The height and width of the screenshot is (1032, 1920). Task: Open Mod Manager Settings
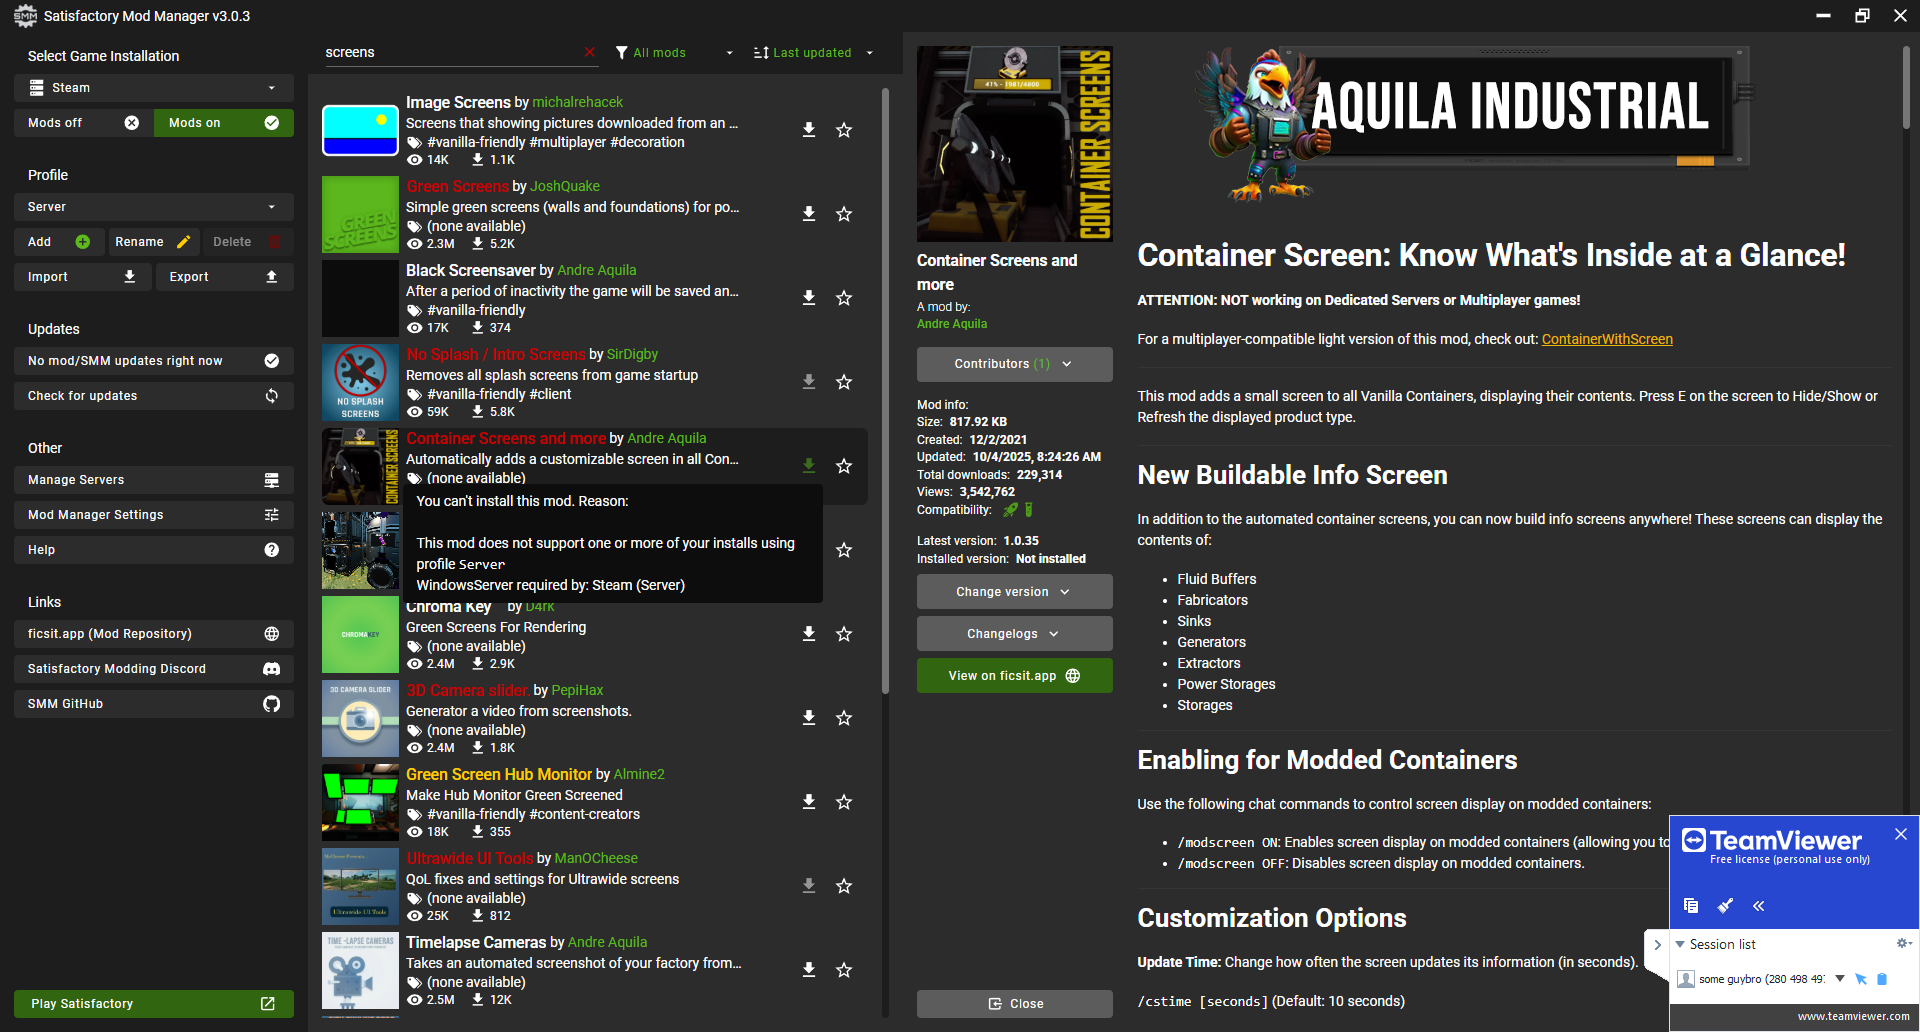click(x=154, y=515)
